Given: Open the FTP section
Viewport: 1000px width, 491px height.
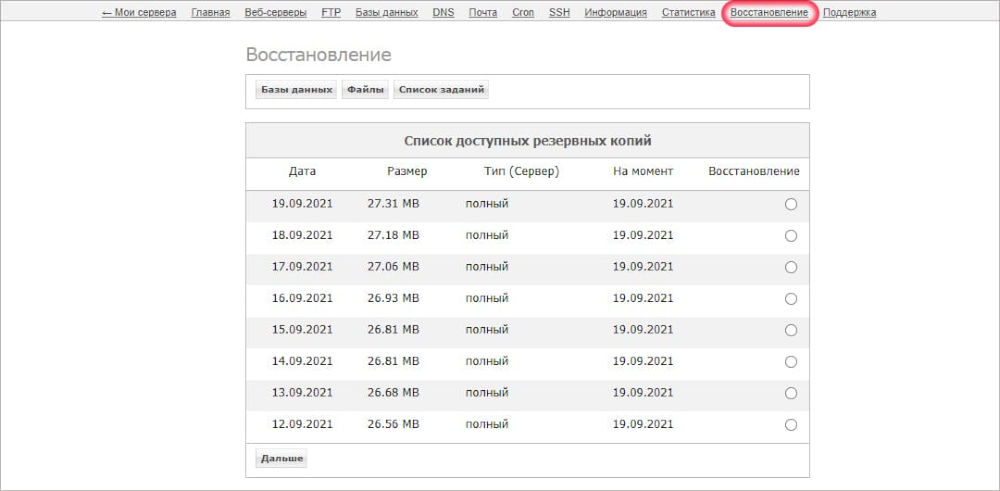Looking at the screenshot, I should pyautogui.click(x=331, y=12).
